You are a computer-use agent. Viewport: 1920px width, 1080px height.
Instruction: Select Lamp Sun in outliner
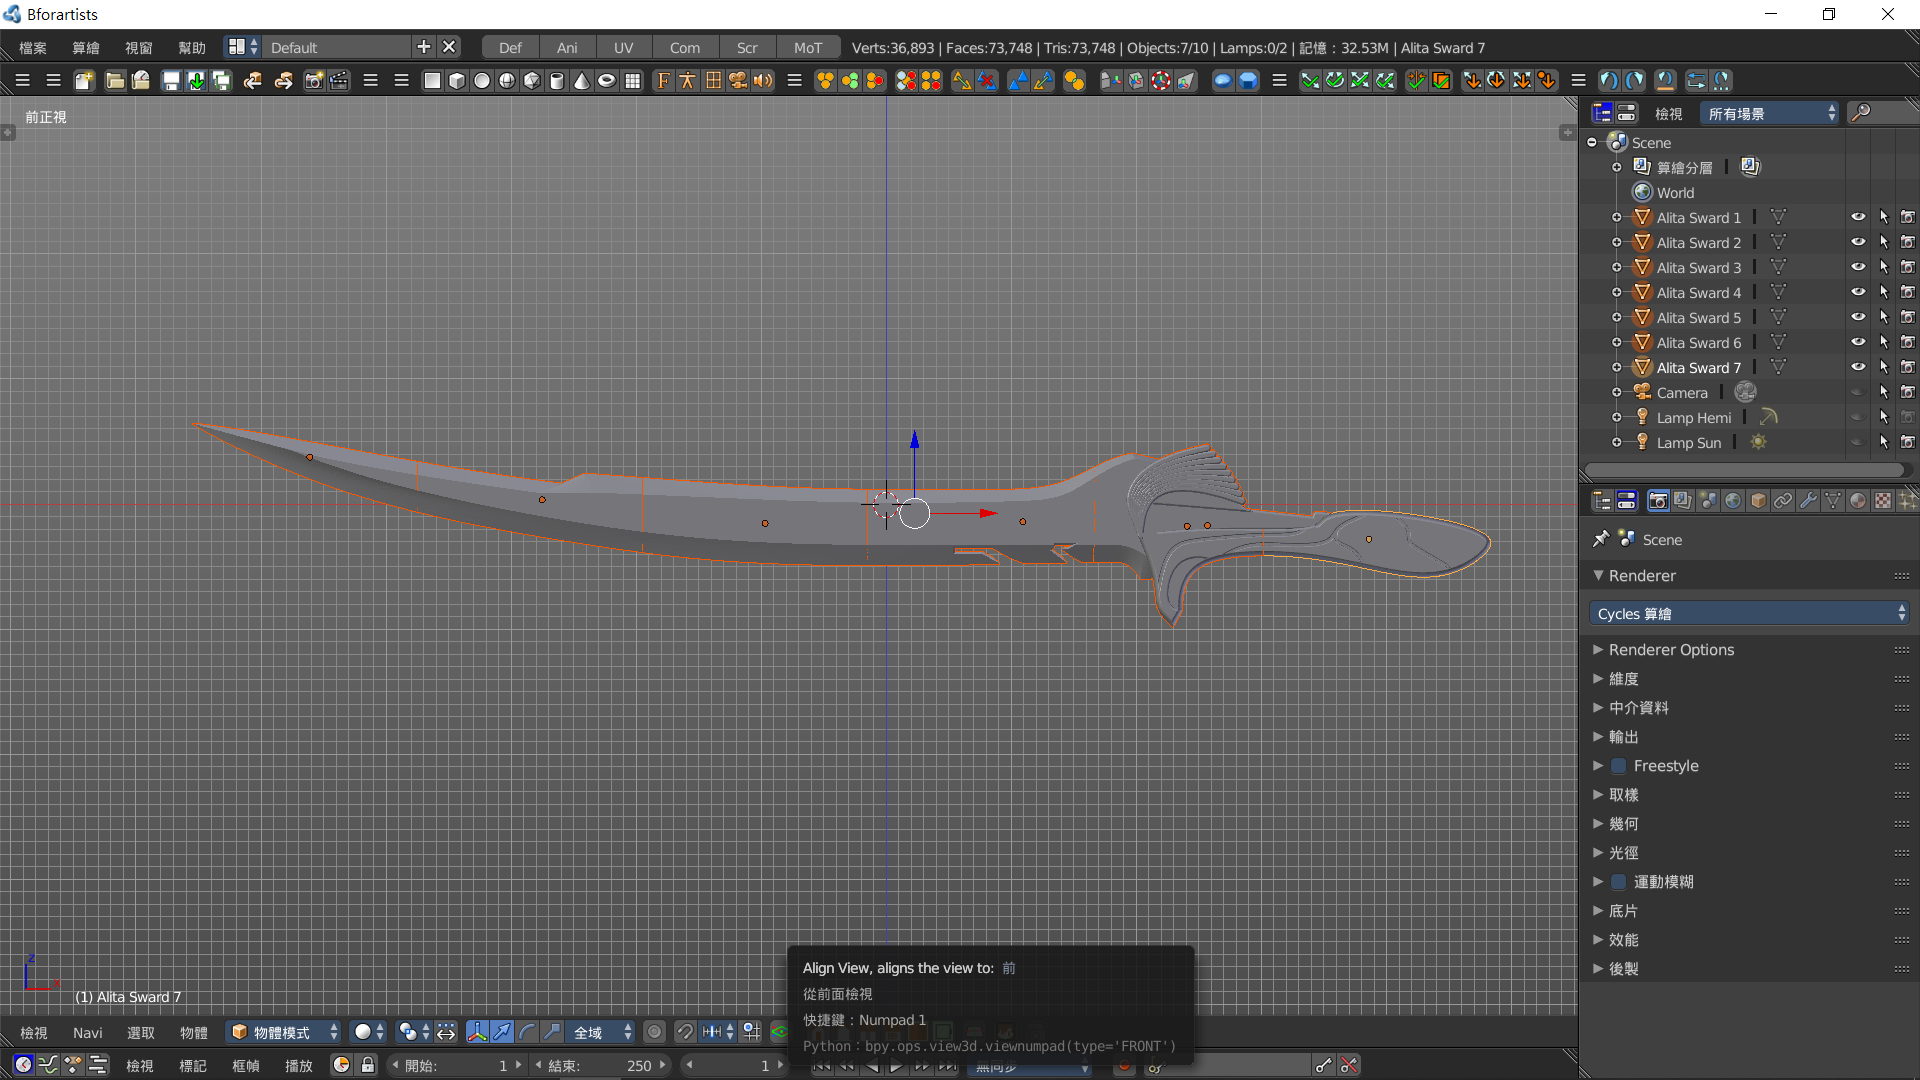click(1689, 442)
